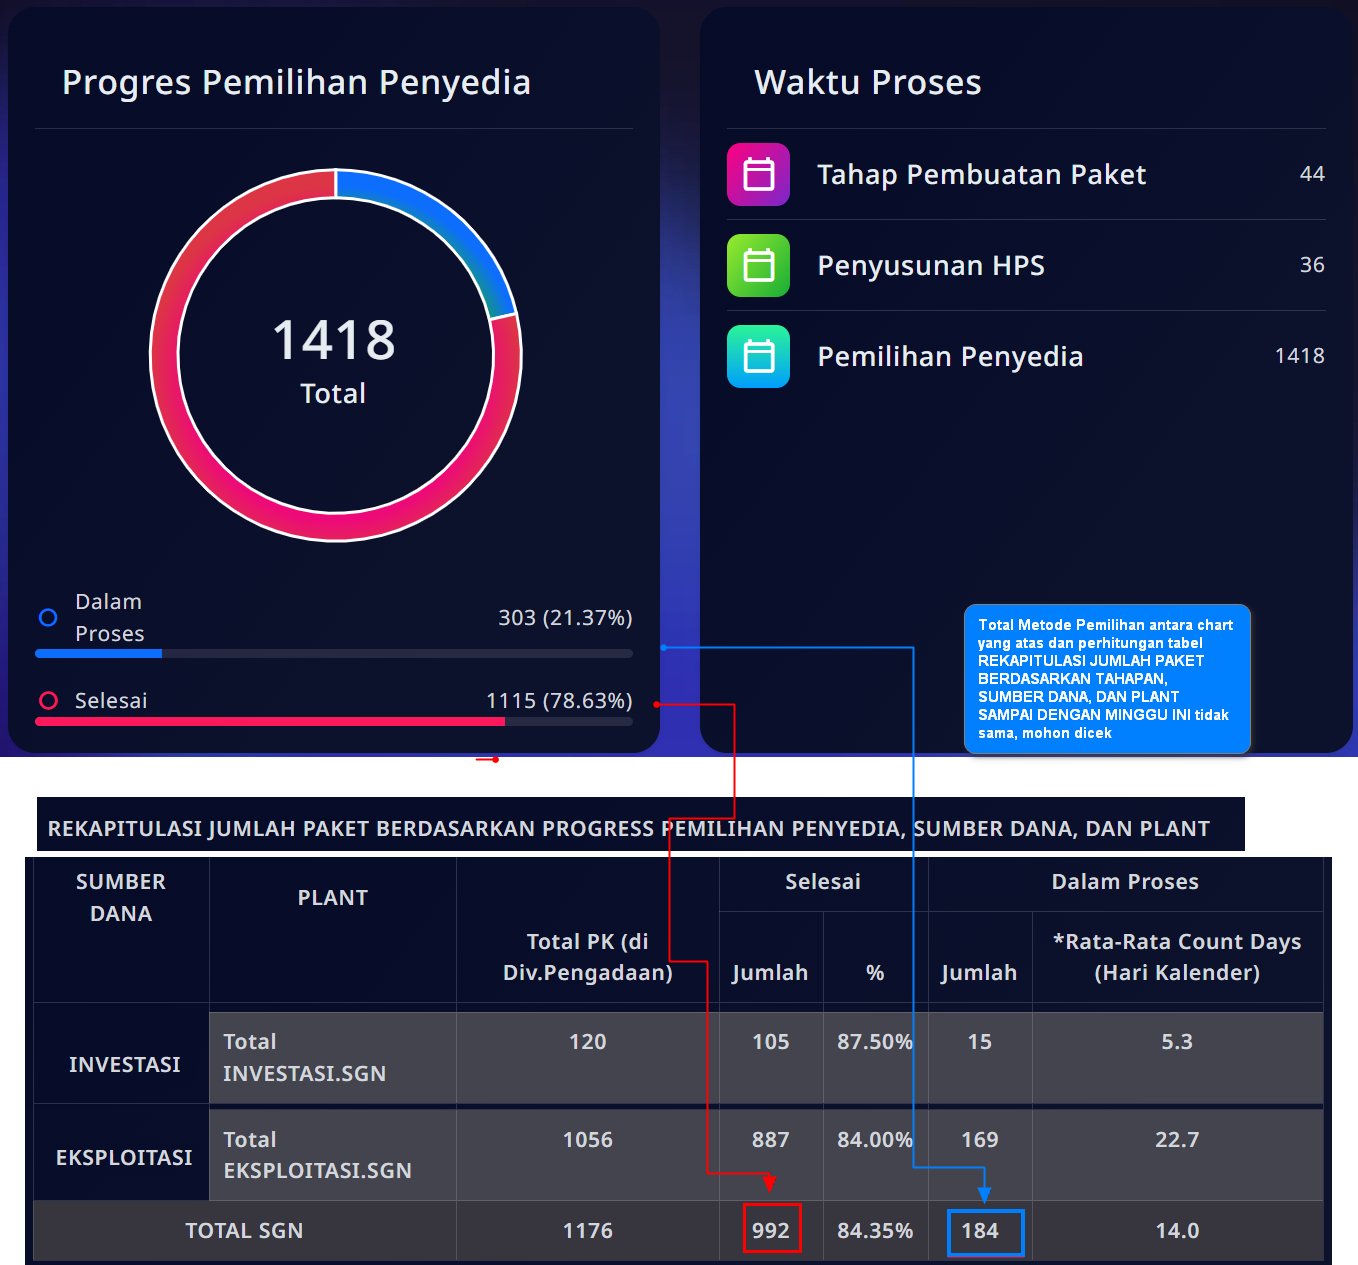Select the Tahap Pembuatan Paket row label

click(981, 175)
